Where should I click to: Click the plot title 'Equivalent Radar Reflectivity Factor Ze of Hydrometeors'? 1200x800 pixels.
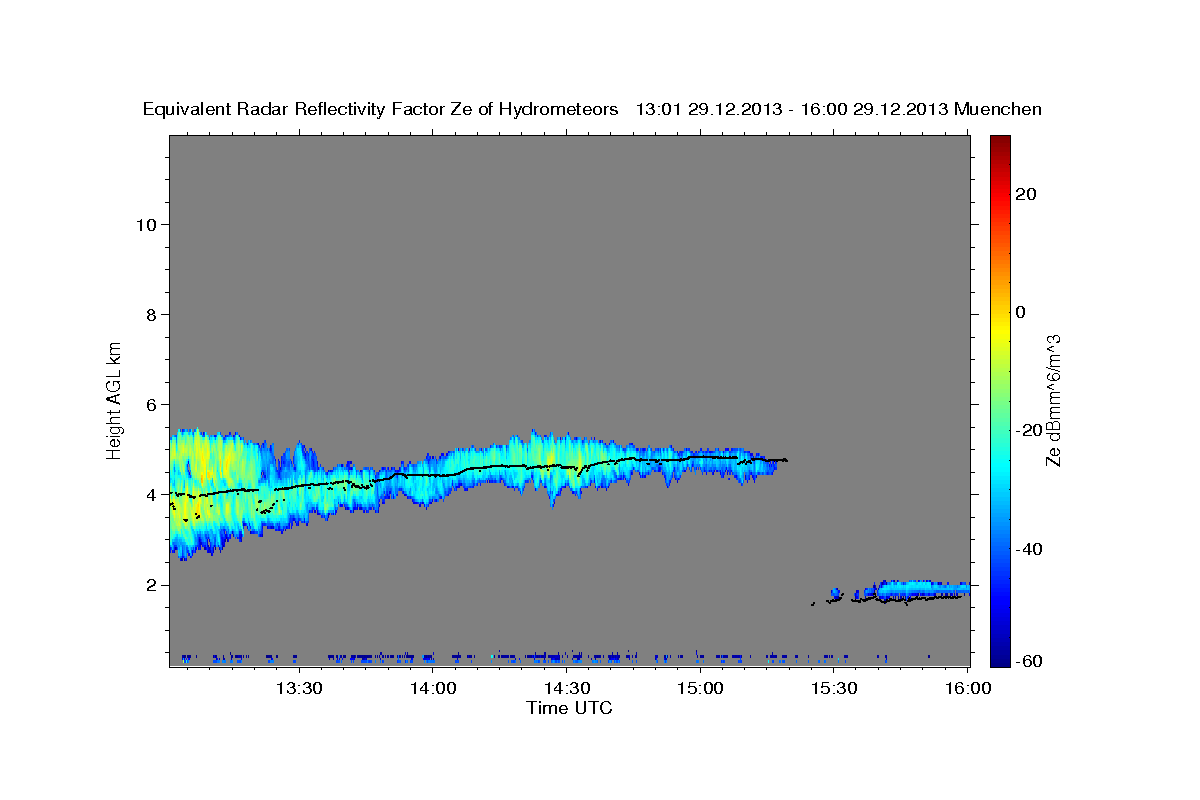[x=381, y=109]
